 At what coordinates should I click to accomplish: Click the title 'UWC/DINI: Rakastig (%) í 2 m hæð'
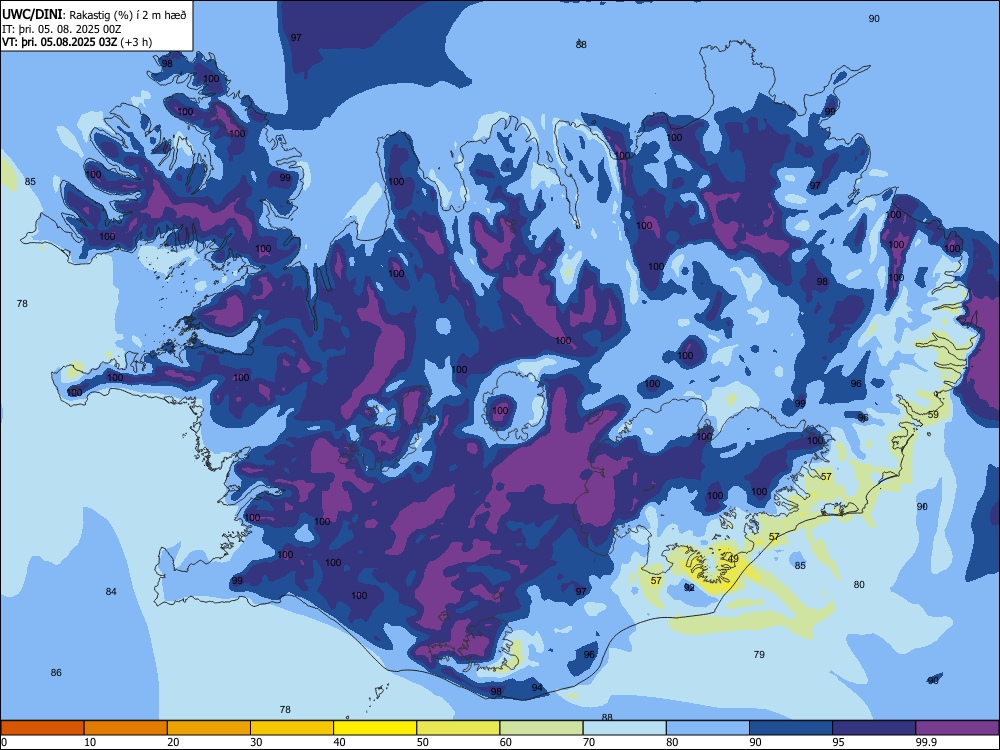94,15
